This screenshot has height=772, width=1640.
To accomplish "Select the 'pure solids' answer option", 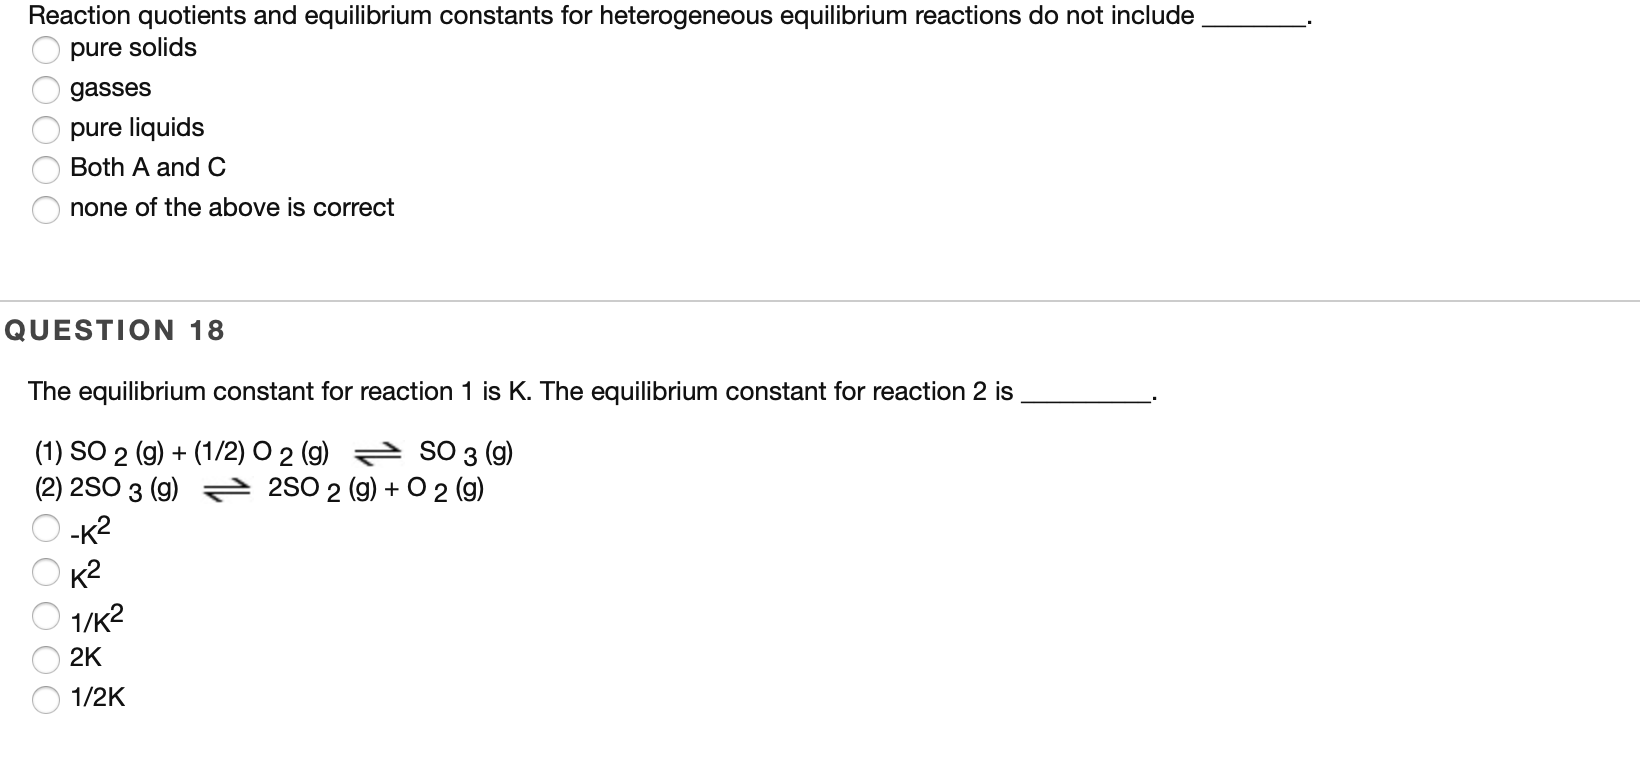I will click(x=46, y=50).
